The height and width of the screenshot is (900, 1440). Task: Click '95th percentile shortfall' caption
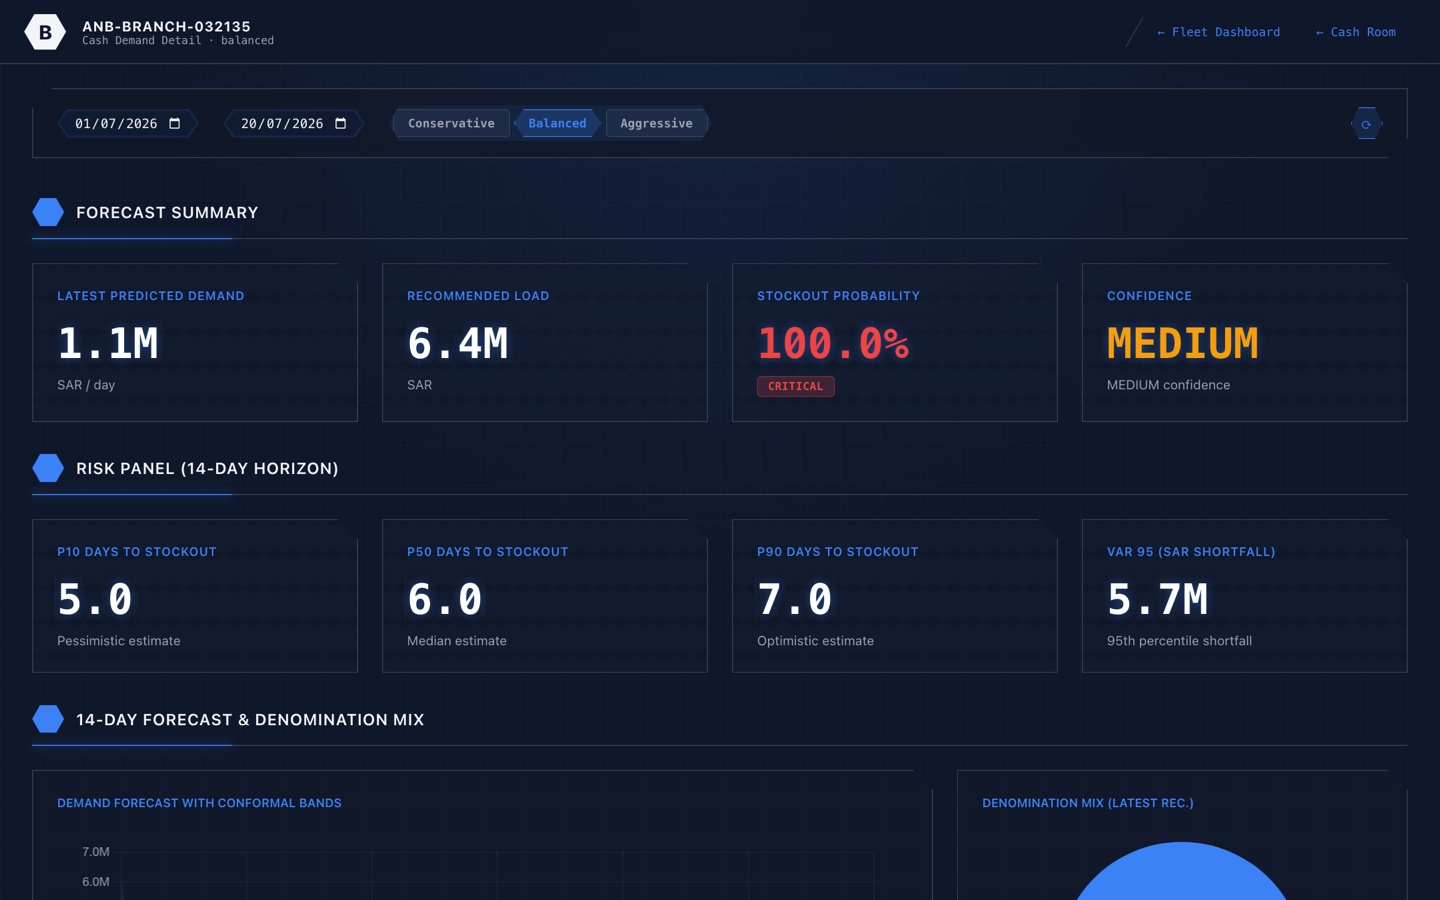(1179, 641)
